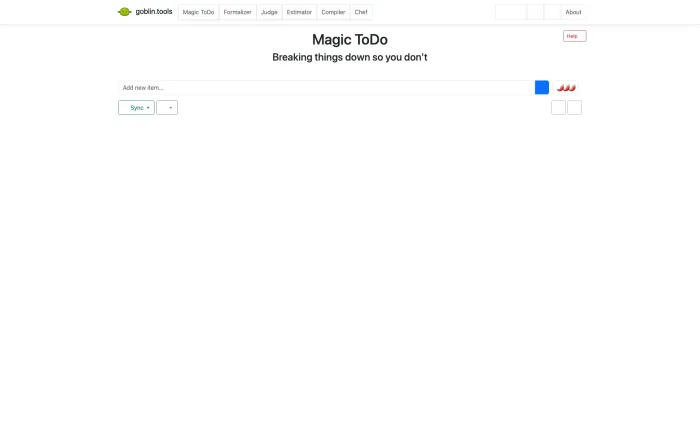The width and height of the screenshot is (700, 438).
Task: Select the Compiler tab
Action: [x=333, y=12]
